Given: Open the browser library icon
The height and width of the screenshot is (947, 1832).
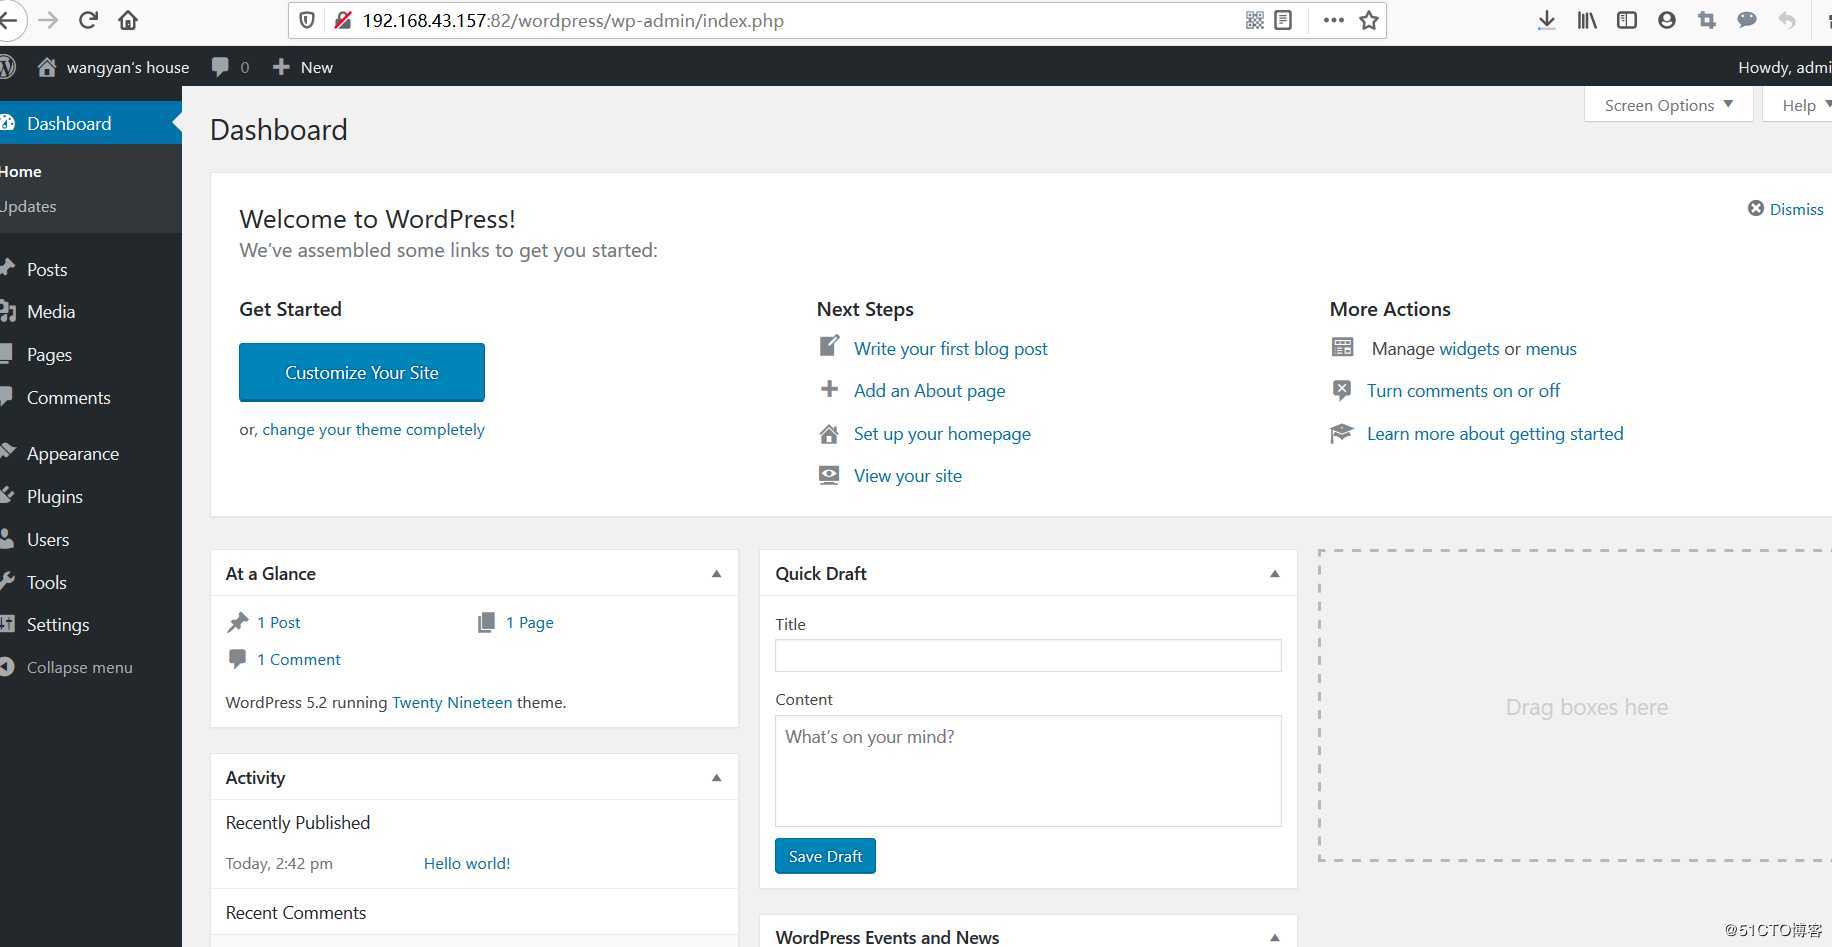Looking at the screenshot, I should tap(1587, 20).
